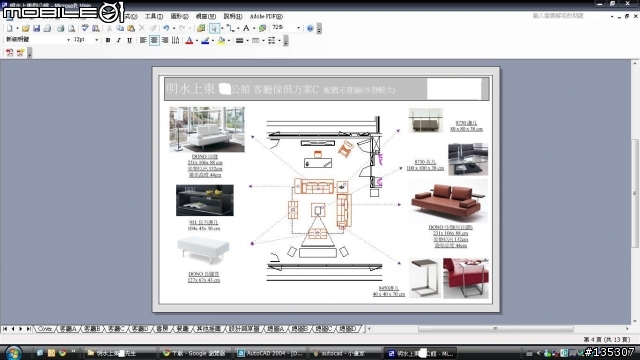Expand the font name dropdown

68,40
